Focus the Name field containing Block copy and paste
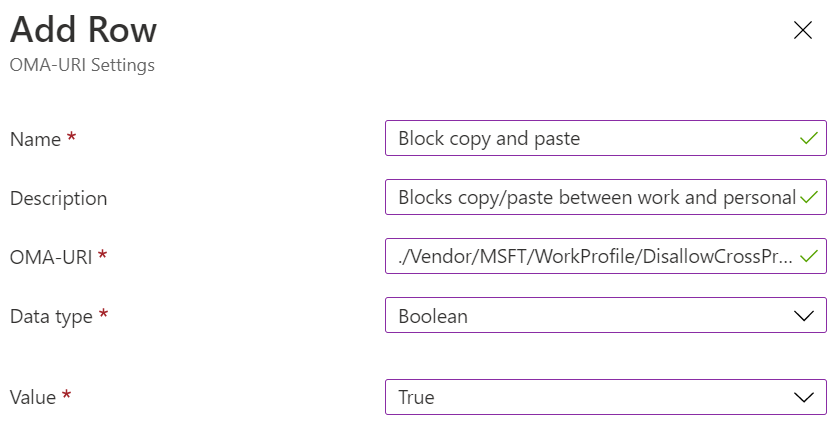This screenshot has height=433, width=838. pos(606,138)
